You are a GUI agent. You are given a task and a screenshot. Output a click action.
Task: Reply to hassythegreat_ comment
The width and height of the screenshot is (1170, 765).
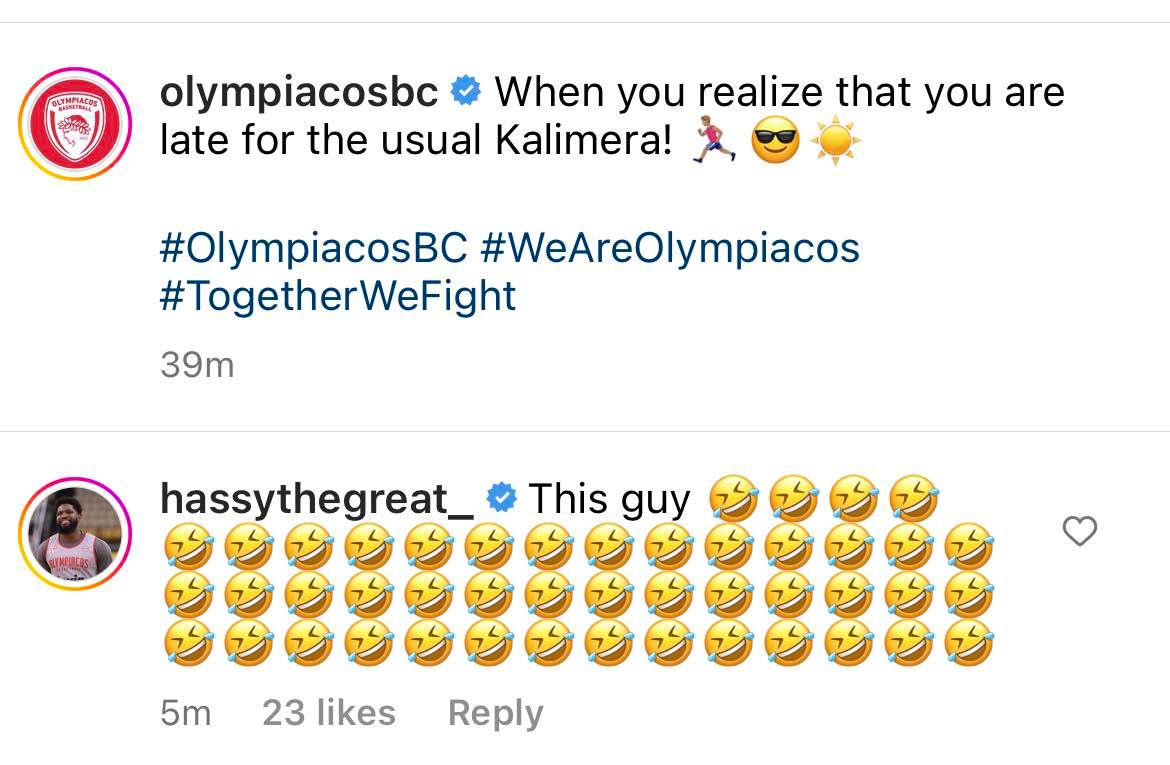(495, 713)
